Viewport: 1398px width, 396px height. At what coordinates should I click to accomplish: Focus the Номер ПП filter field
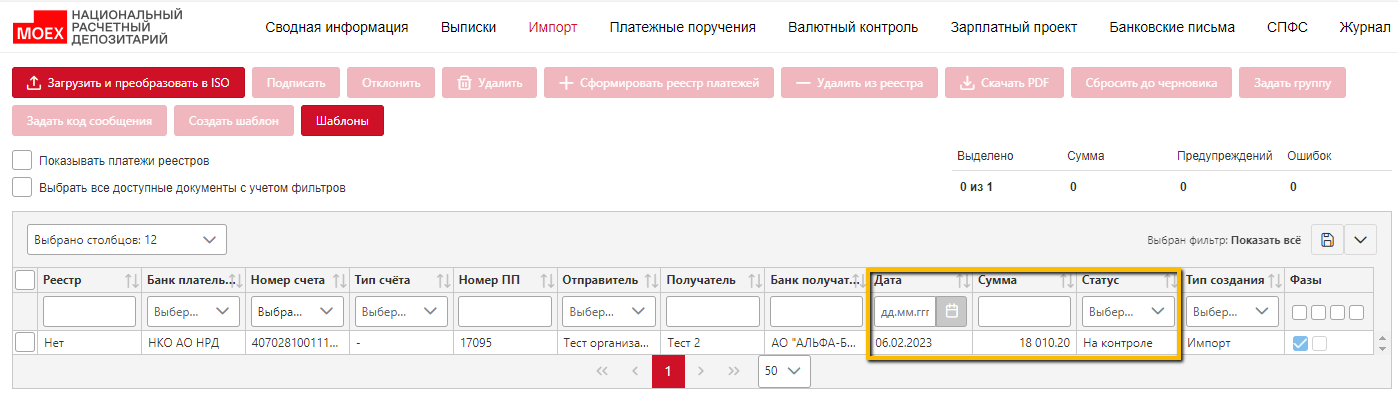click(x=505, y=311)
